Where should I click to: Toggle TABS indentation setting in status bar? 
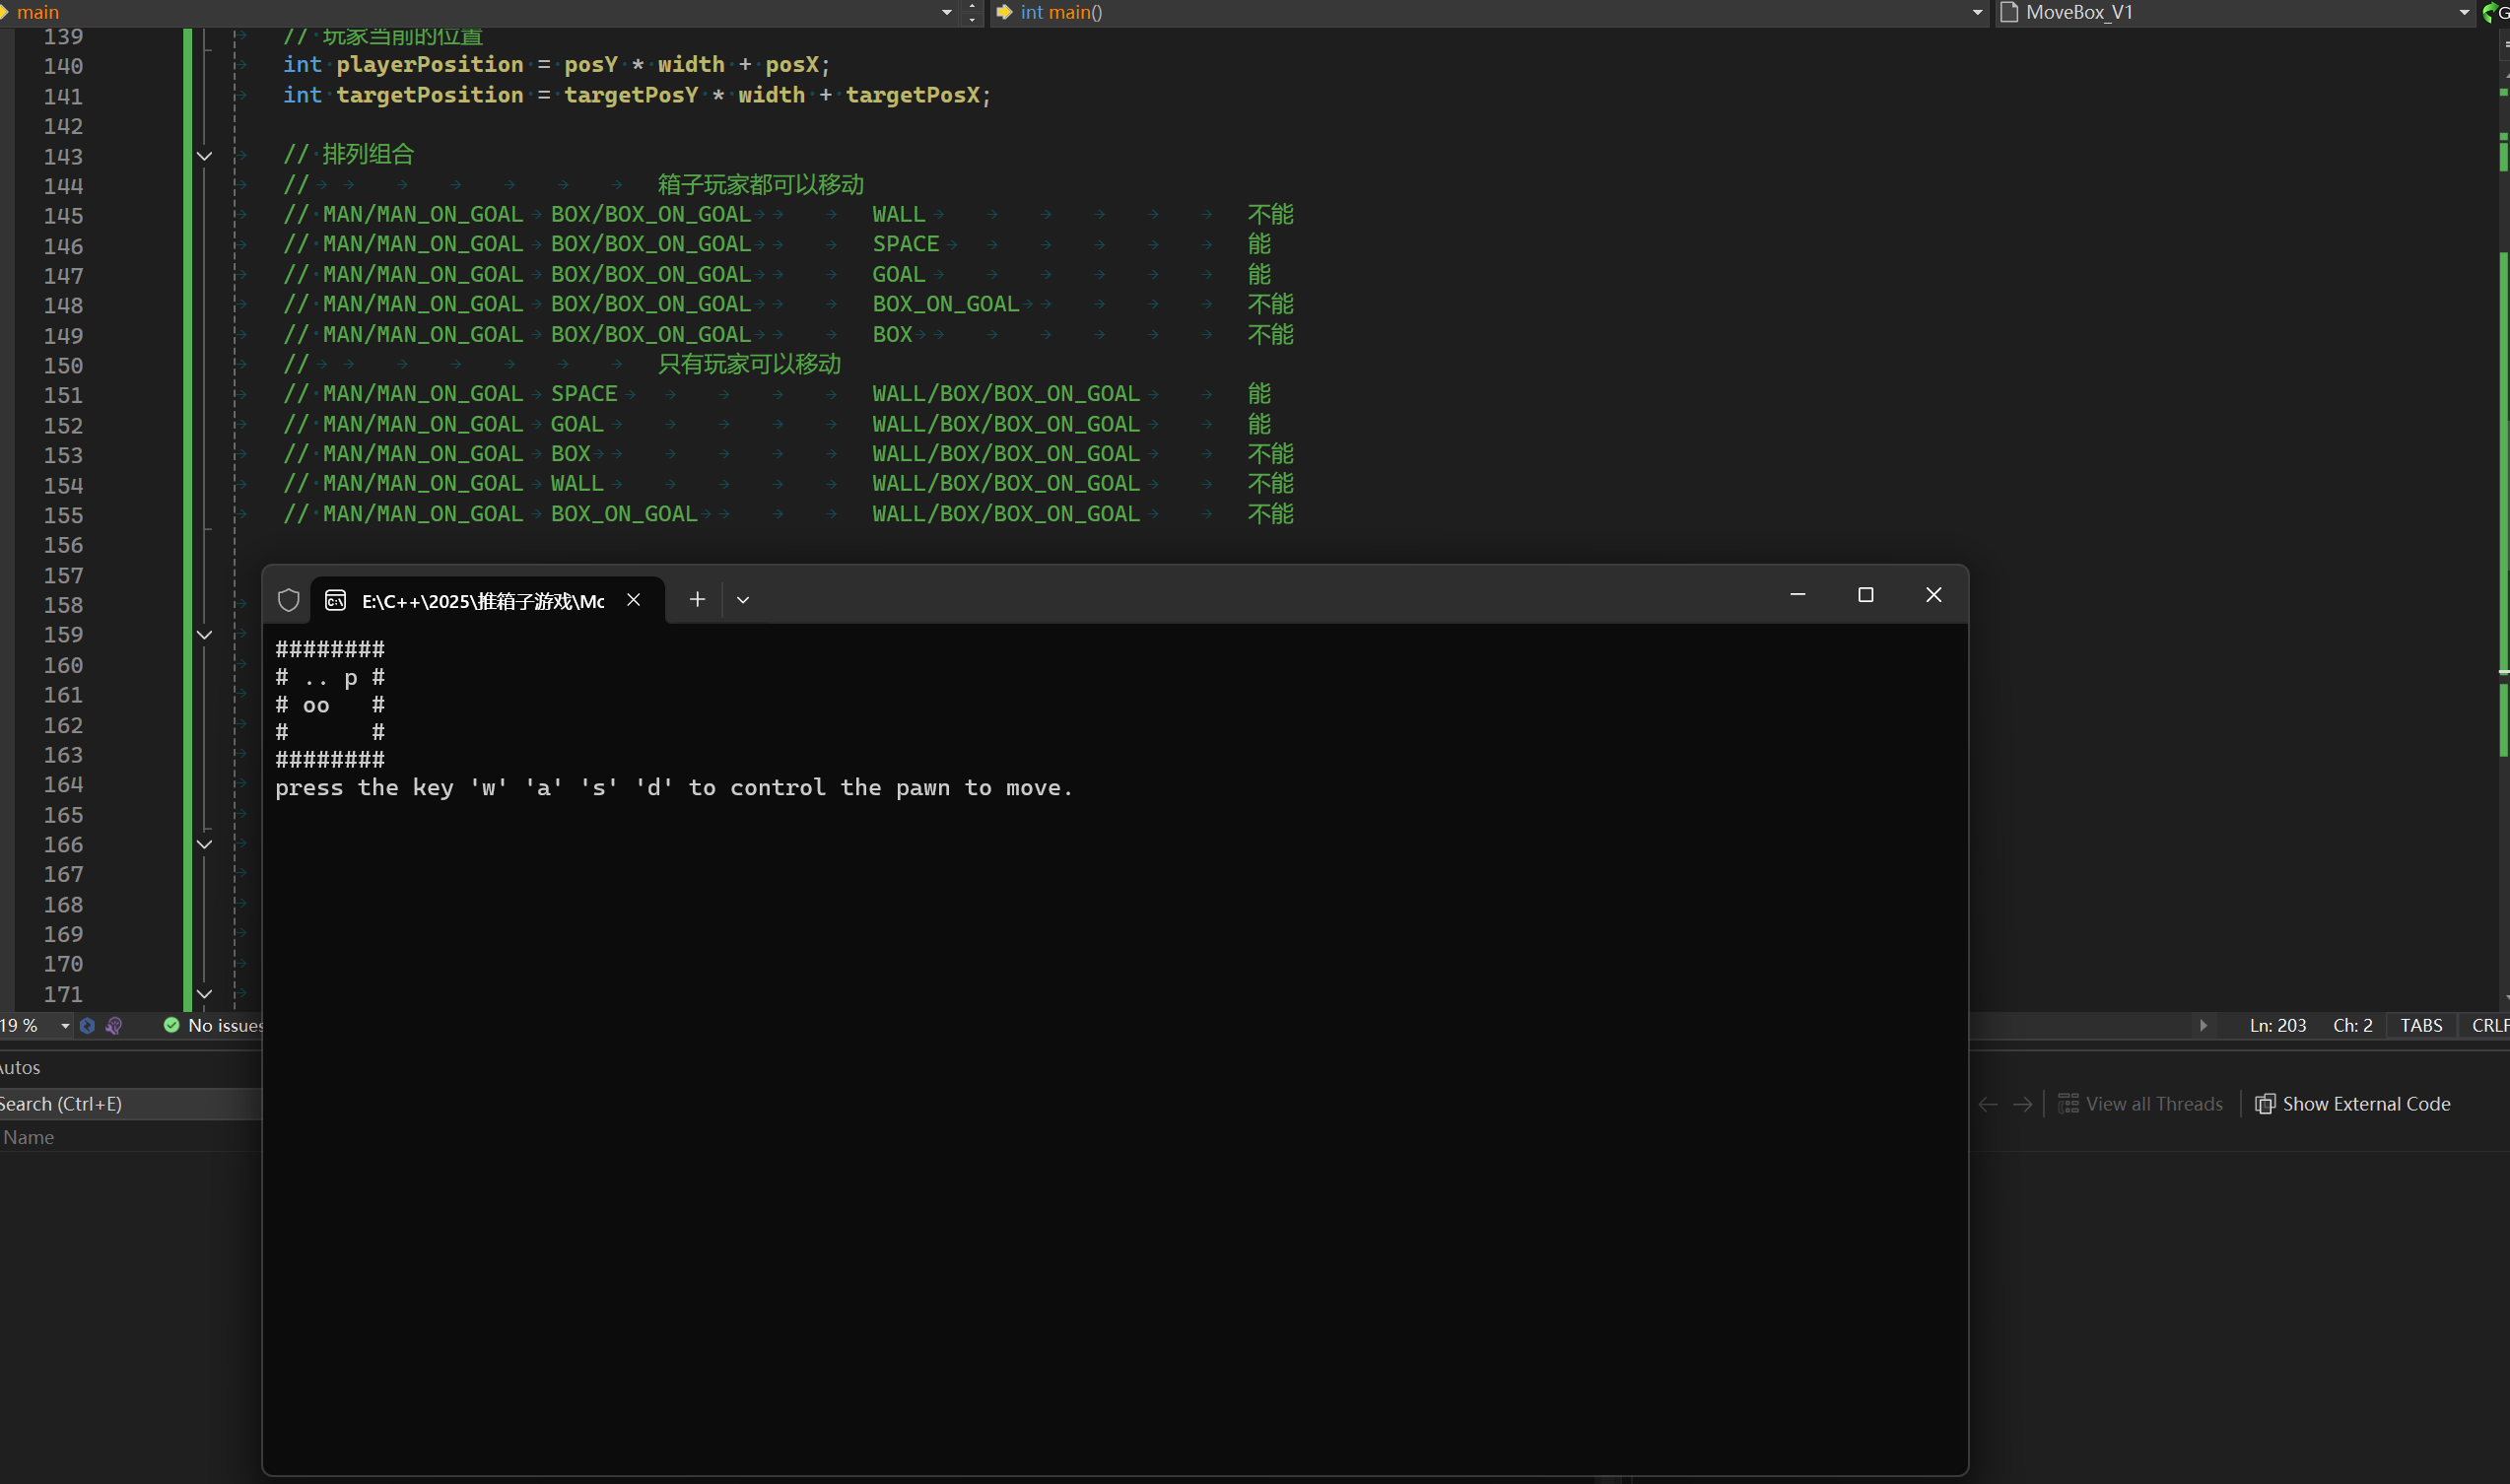tap(2421, 1025)
